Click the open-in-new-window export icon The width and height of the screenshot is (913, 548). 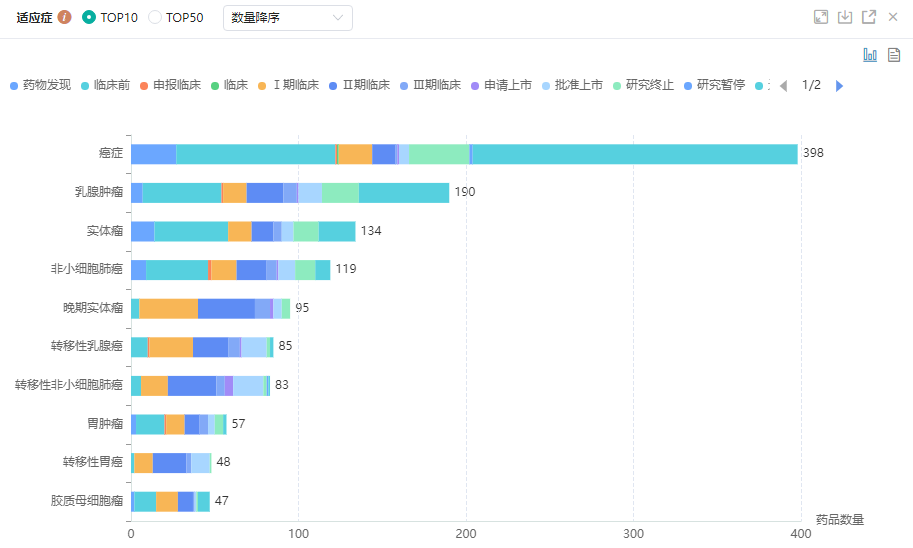tap(869, 17)
